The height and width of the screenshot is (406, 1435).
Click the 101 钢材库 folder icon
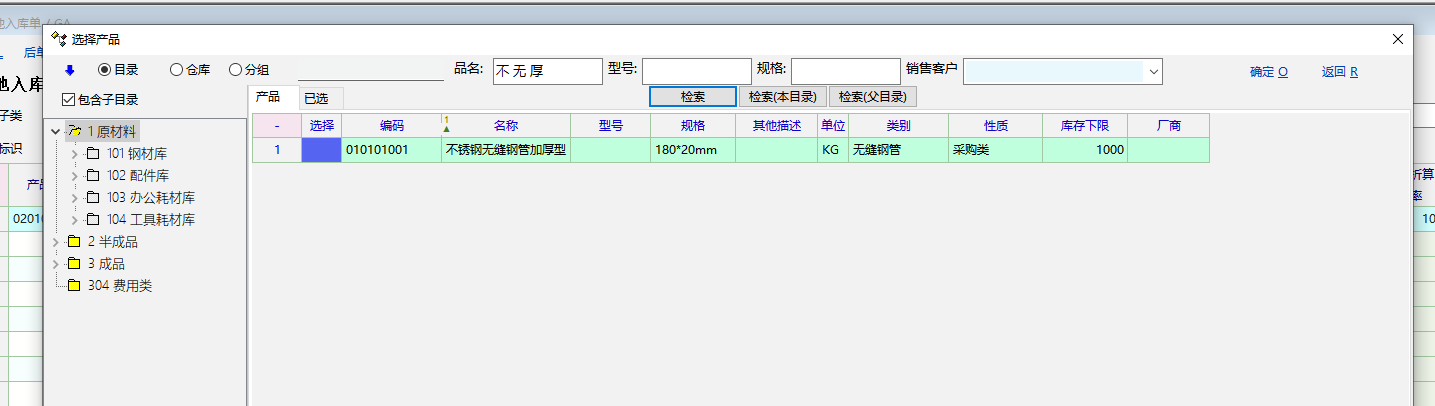[x=93, y=154]
